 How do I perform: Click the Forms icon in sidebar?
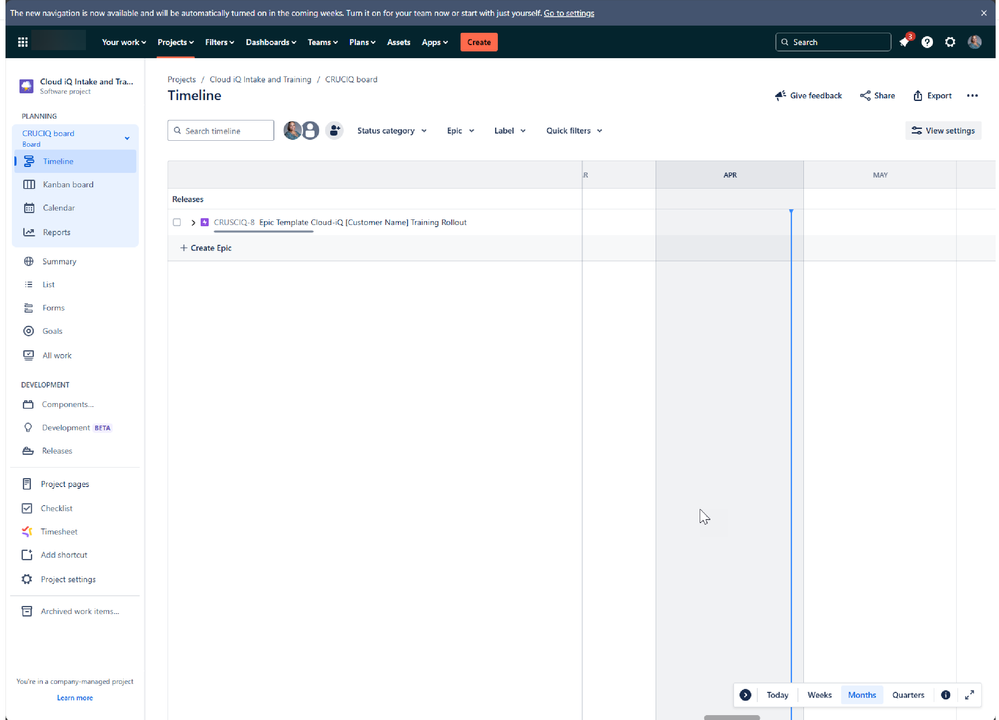29,308
